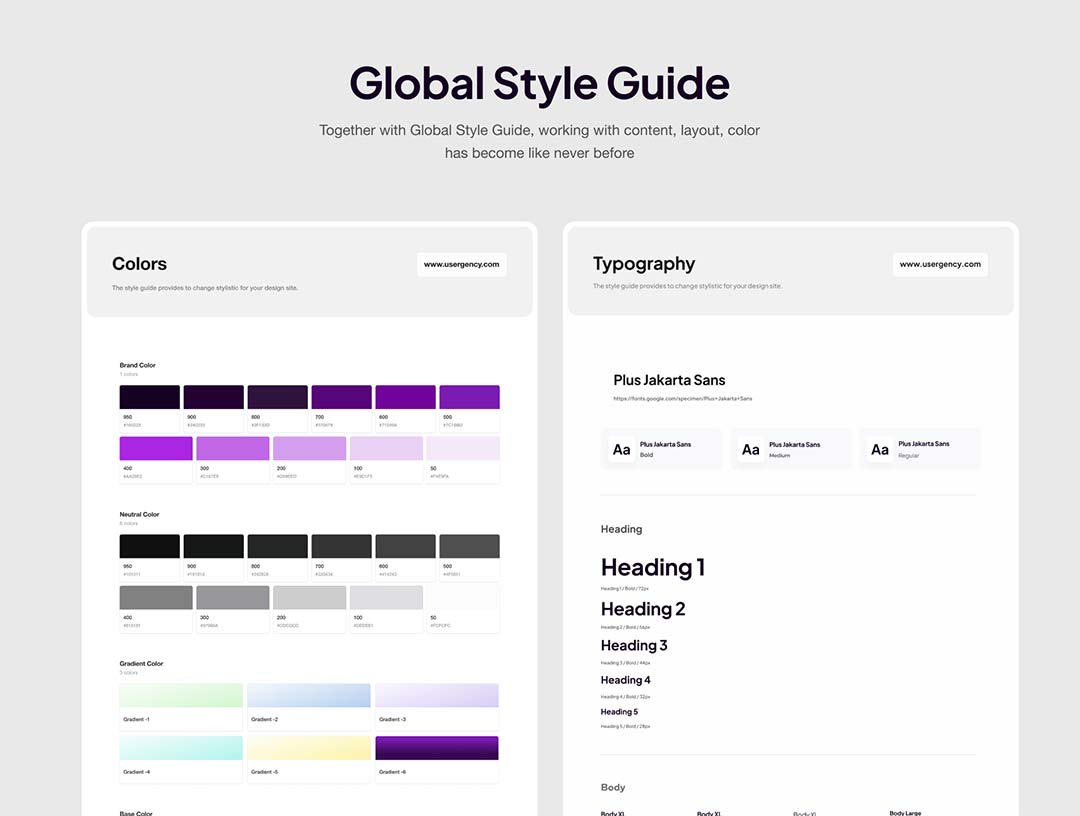Select the dark purple Gradient -6 swatch
Screen dimensions: 1080x816
437,748
